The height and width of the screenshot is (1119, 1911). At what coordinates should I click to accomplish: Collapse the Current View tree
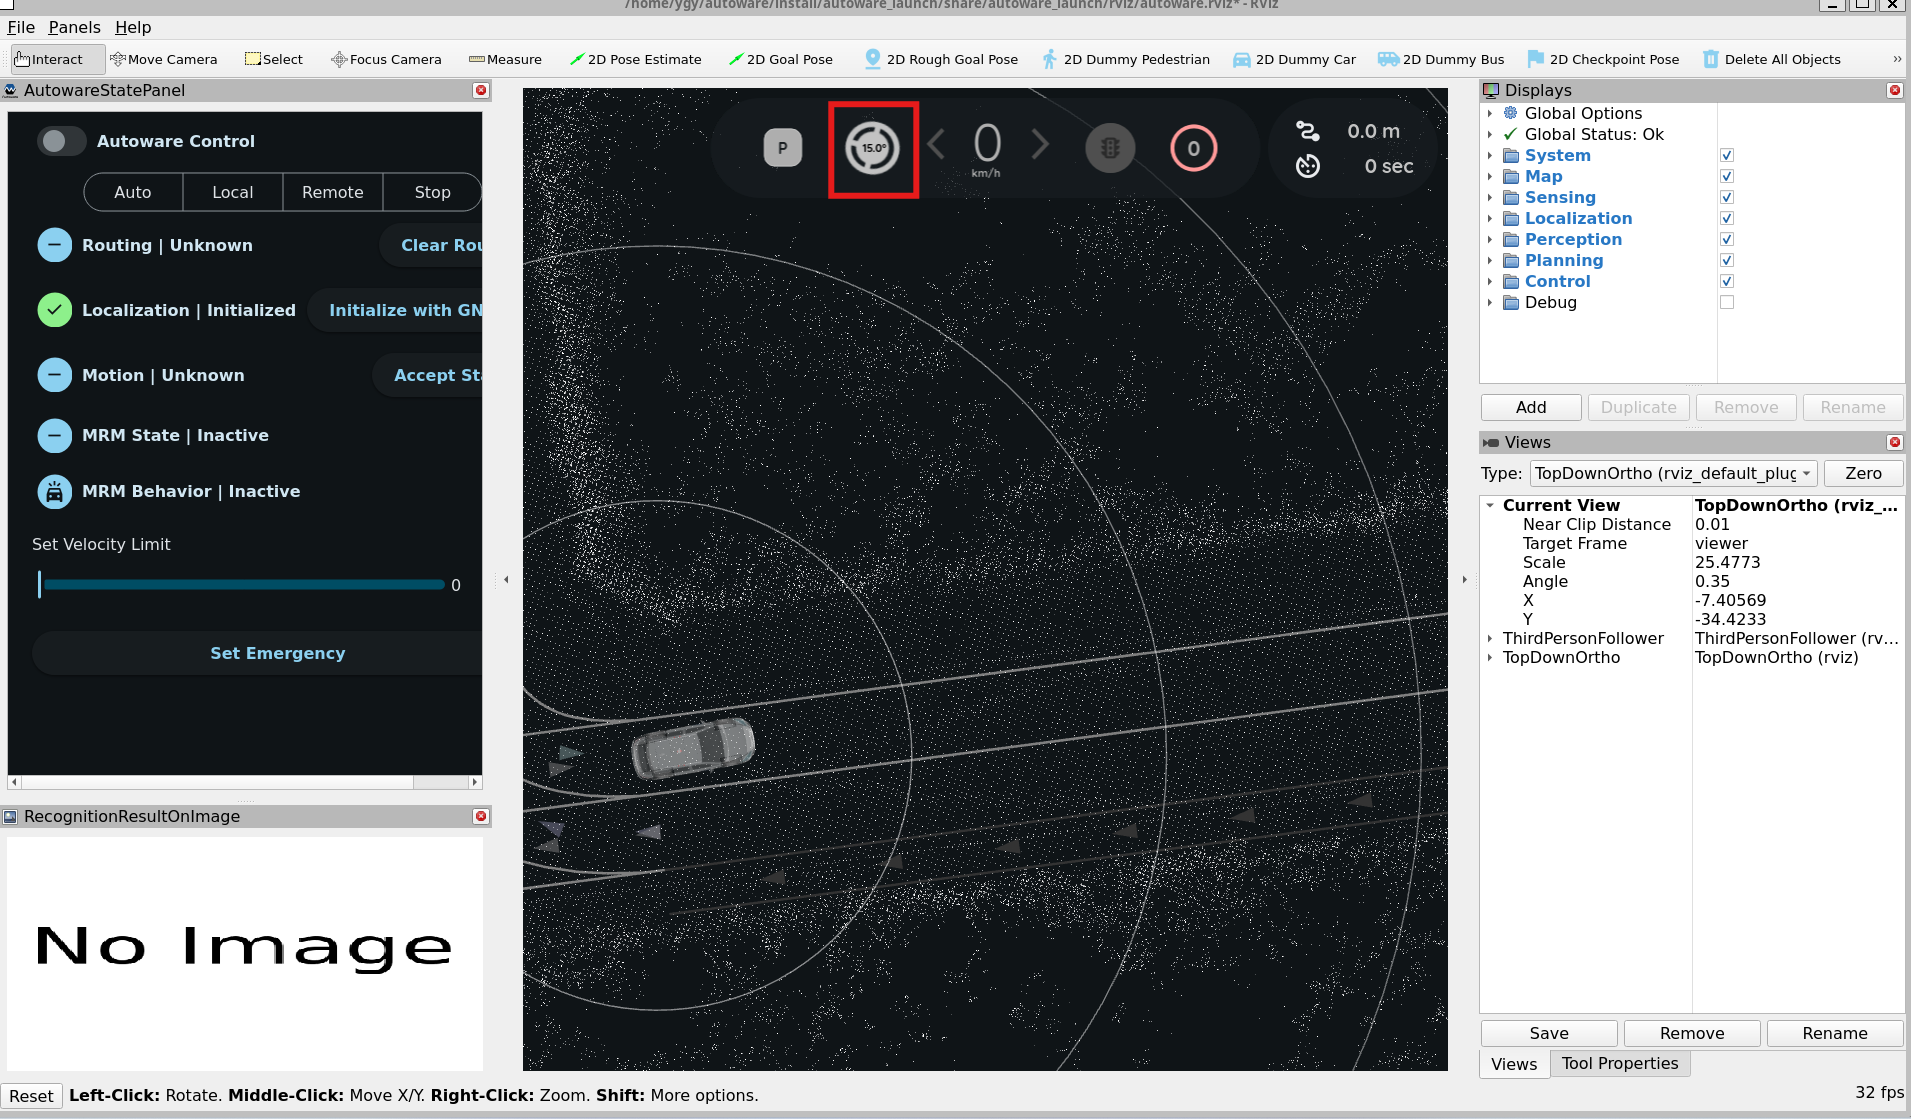1490,505
